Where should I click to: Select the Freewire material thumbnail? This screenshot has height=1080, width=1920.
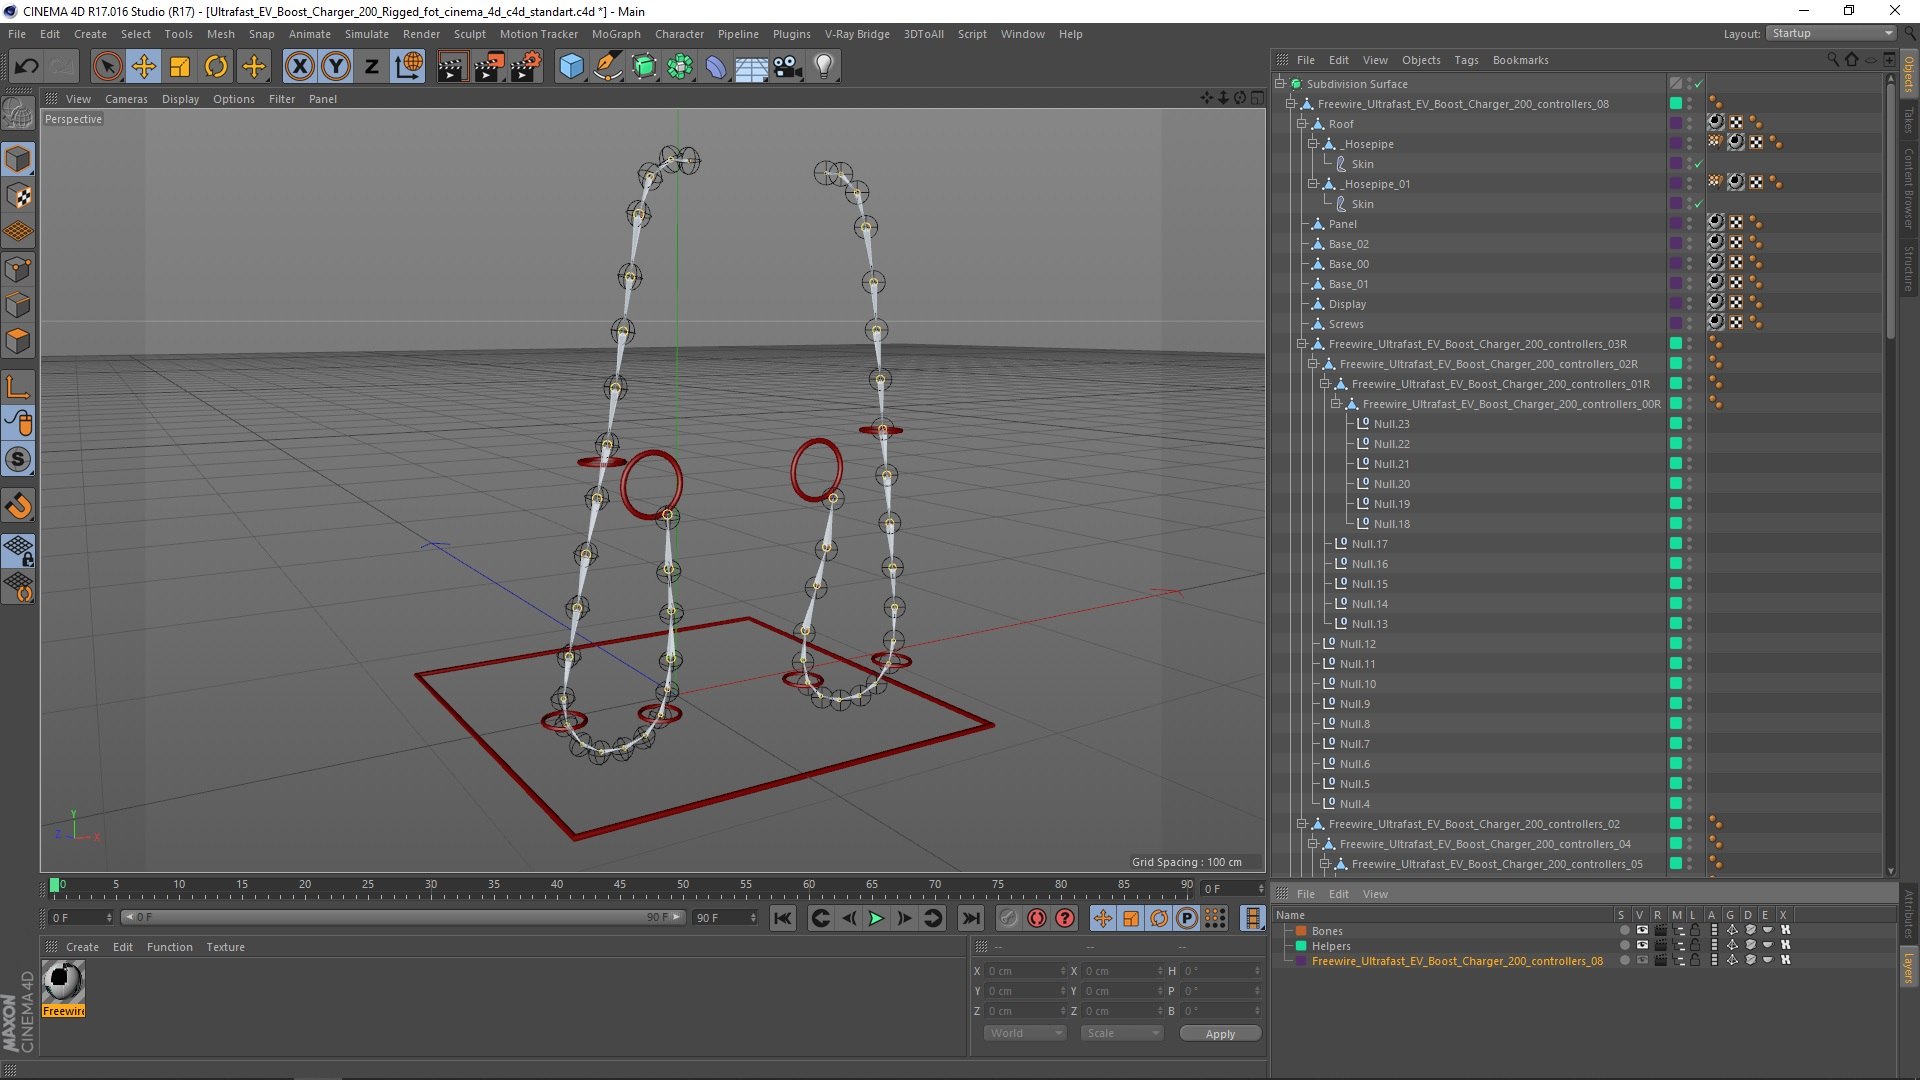coord(63,982)
